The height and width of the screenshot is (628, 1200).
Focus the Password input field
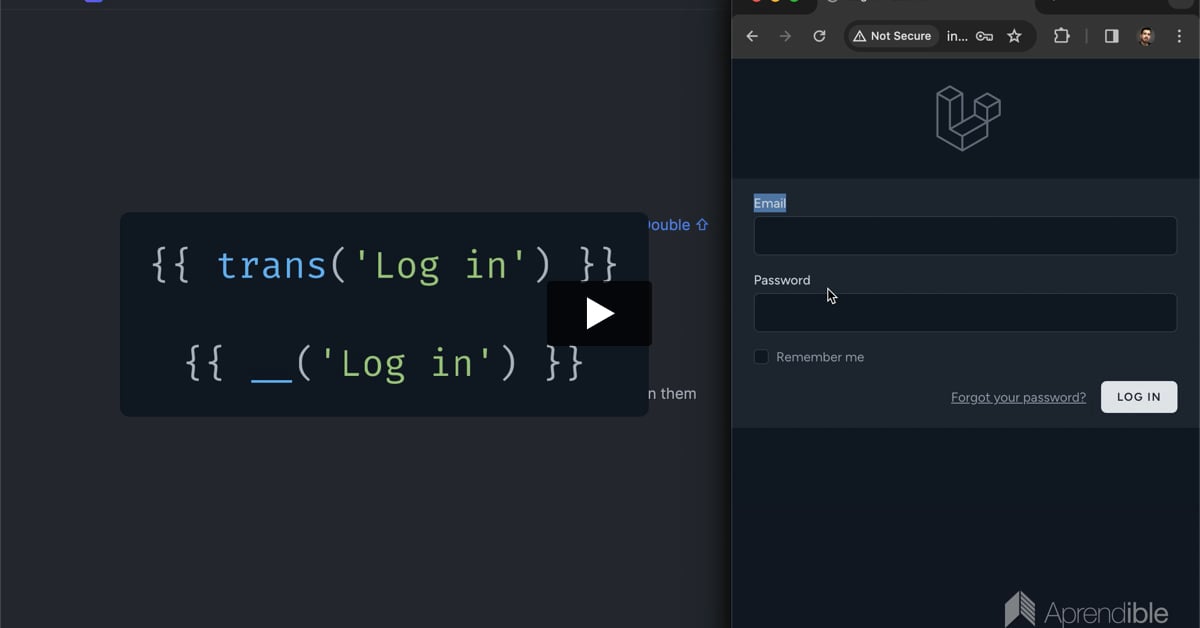coord(965,312)
